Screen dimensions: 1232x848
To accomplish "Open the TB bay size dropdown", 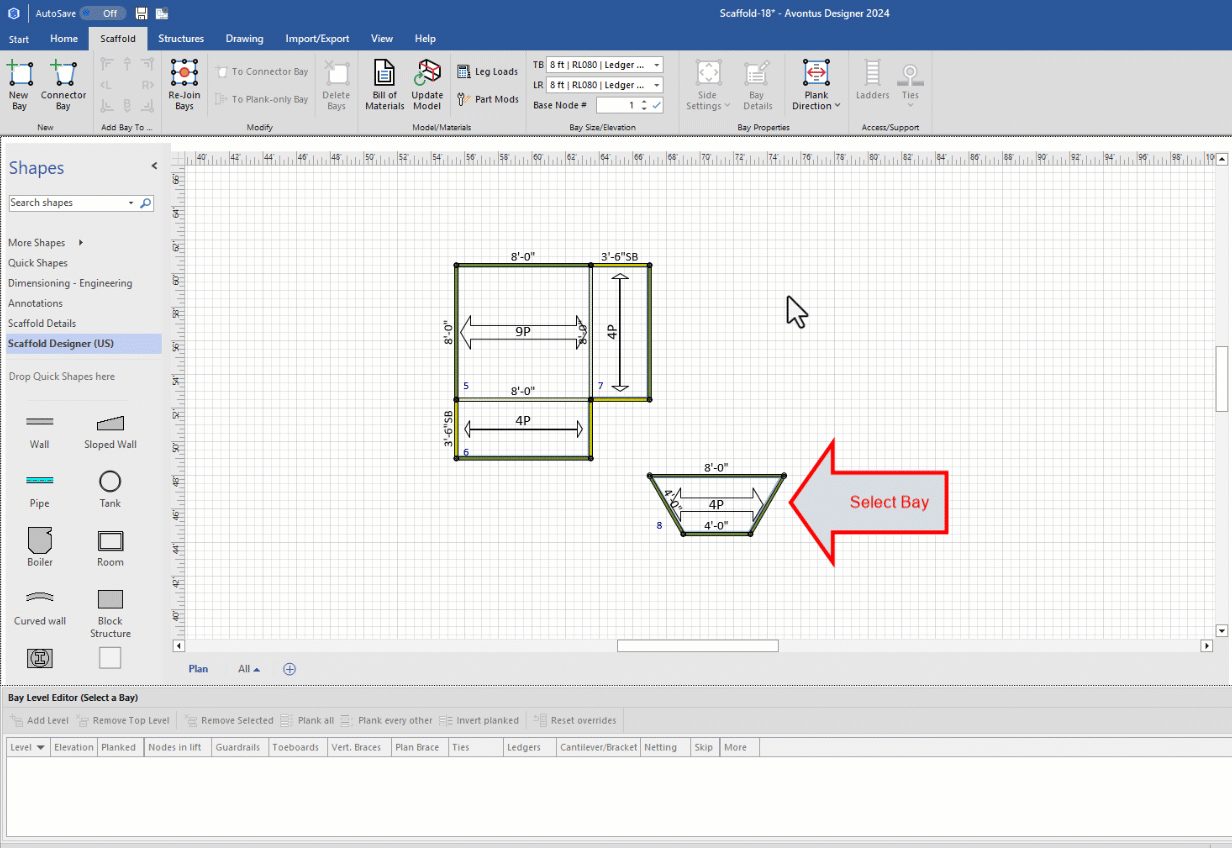I will [x=656, y=65].
